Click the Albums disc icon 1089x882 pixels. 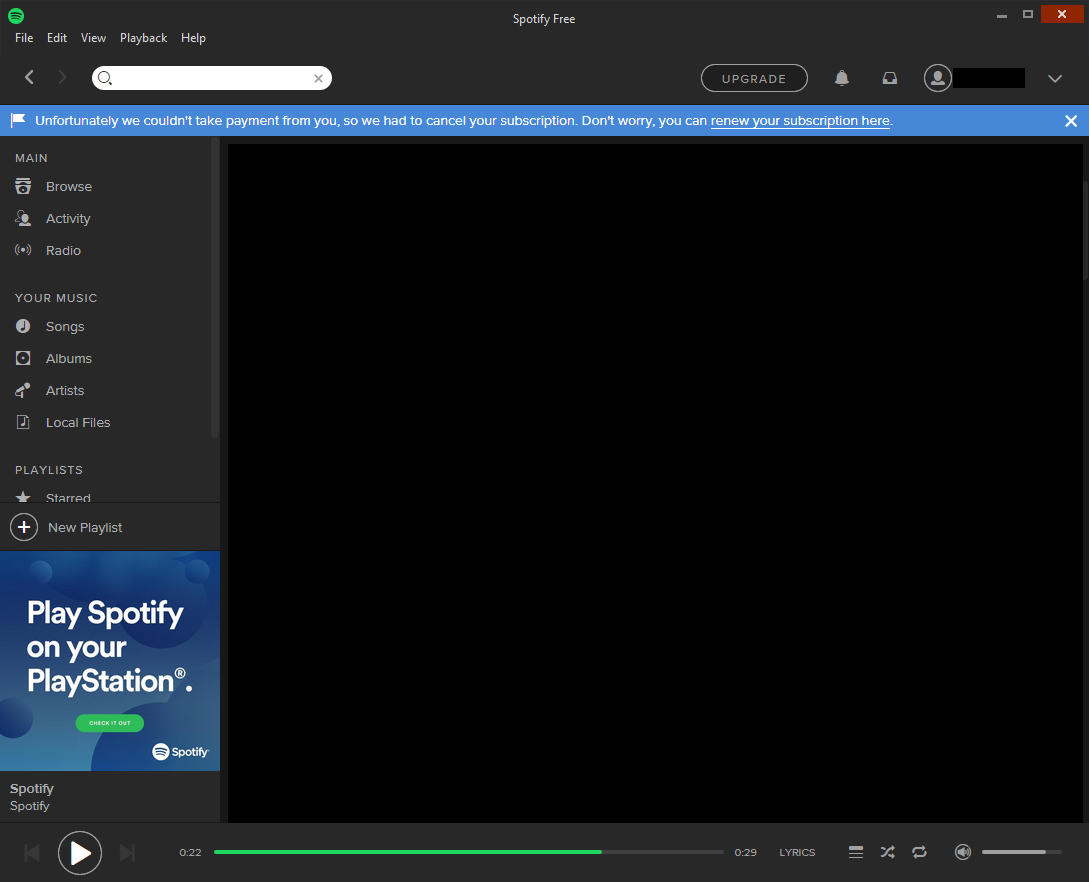point(23,358)
